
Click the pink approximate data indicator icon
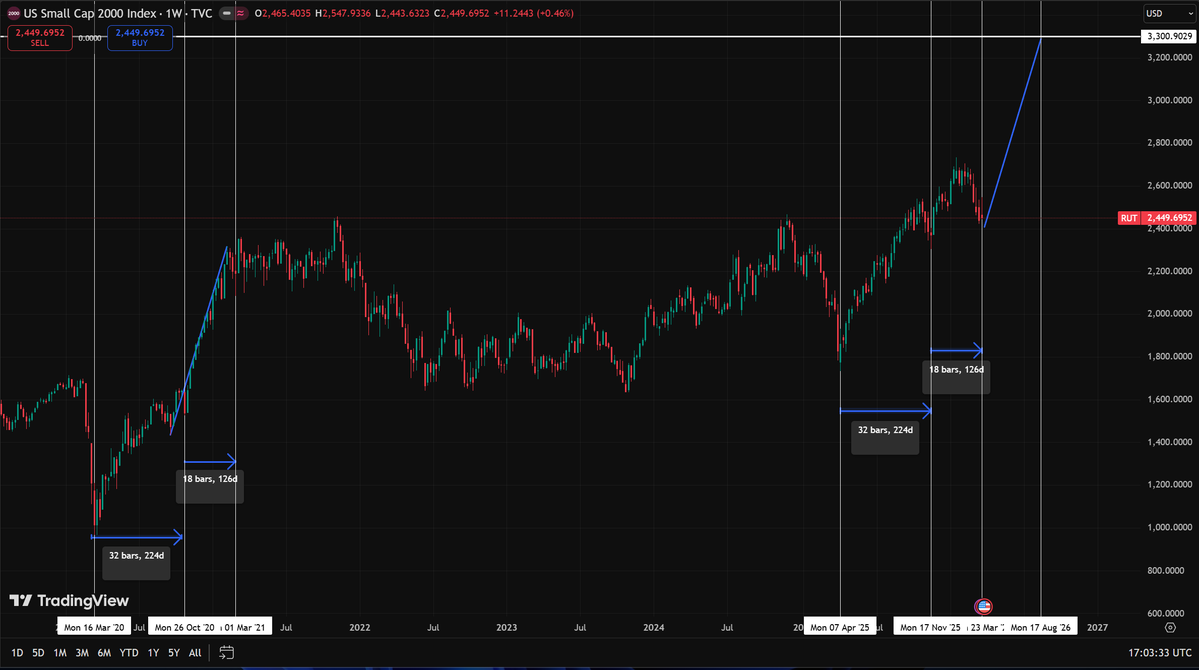[240, 13]
